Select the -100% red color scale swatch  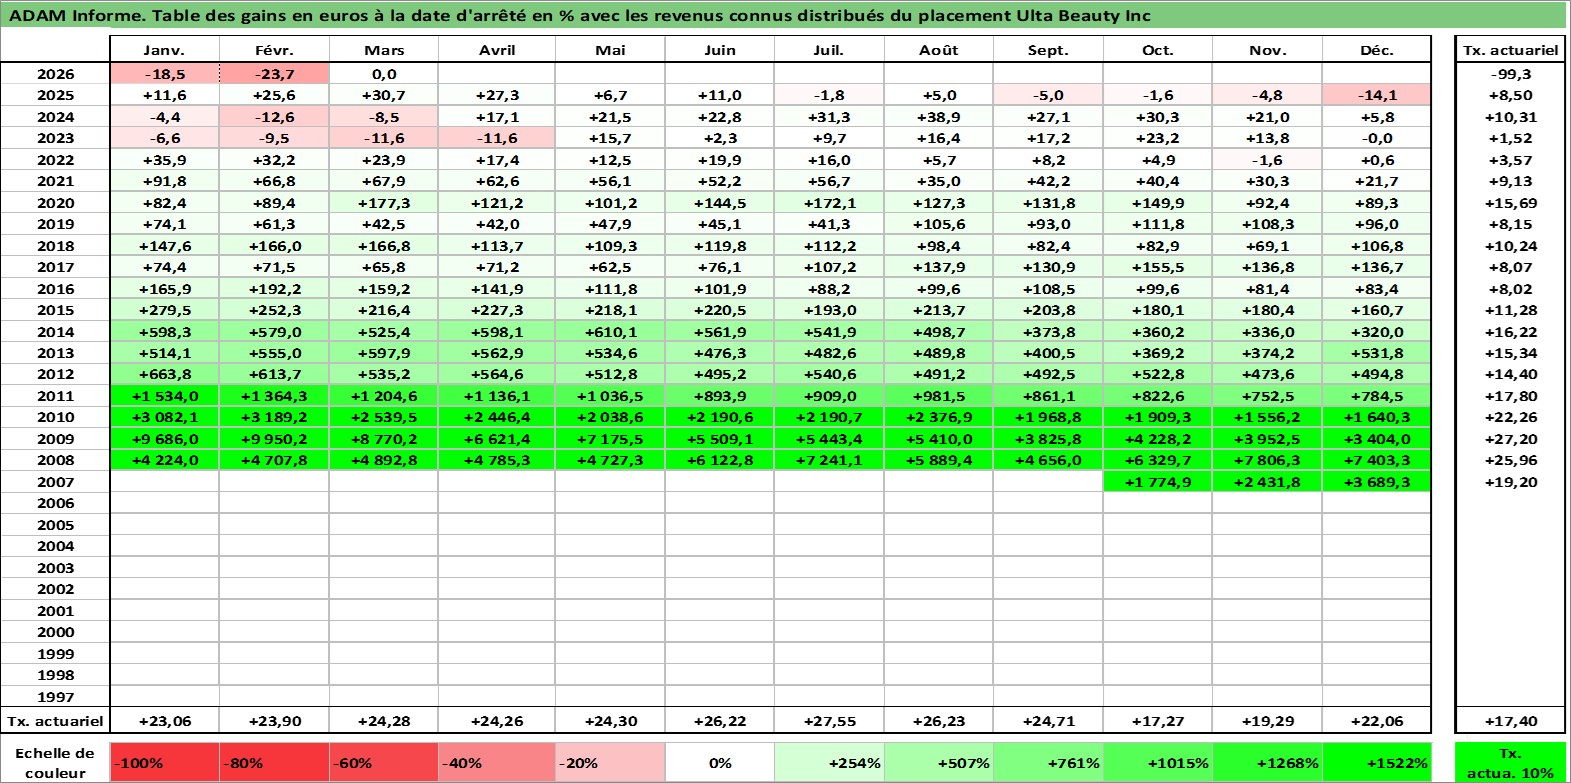pyautogui.click(x=164, y=763)
